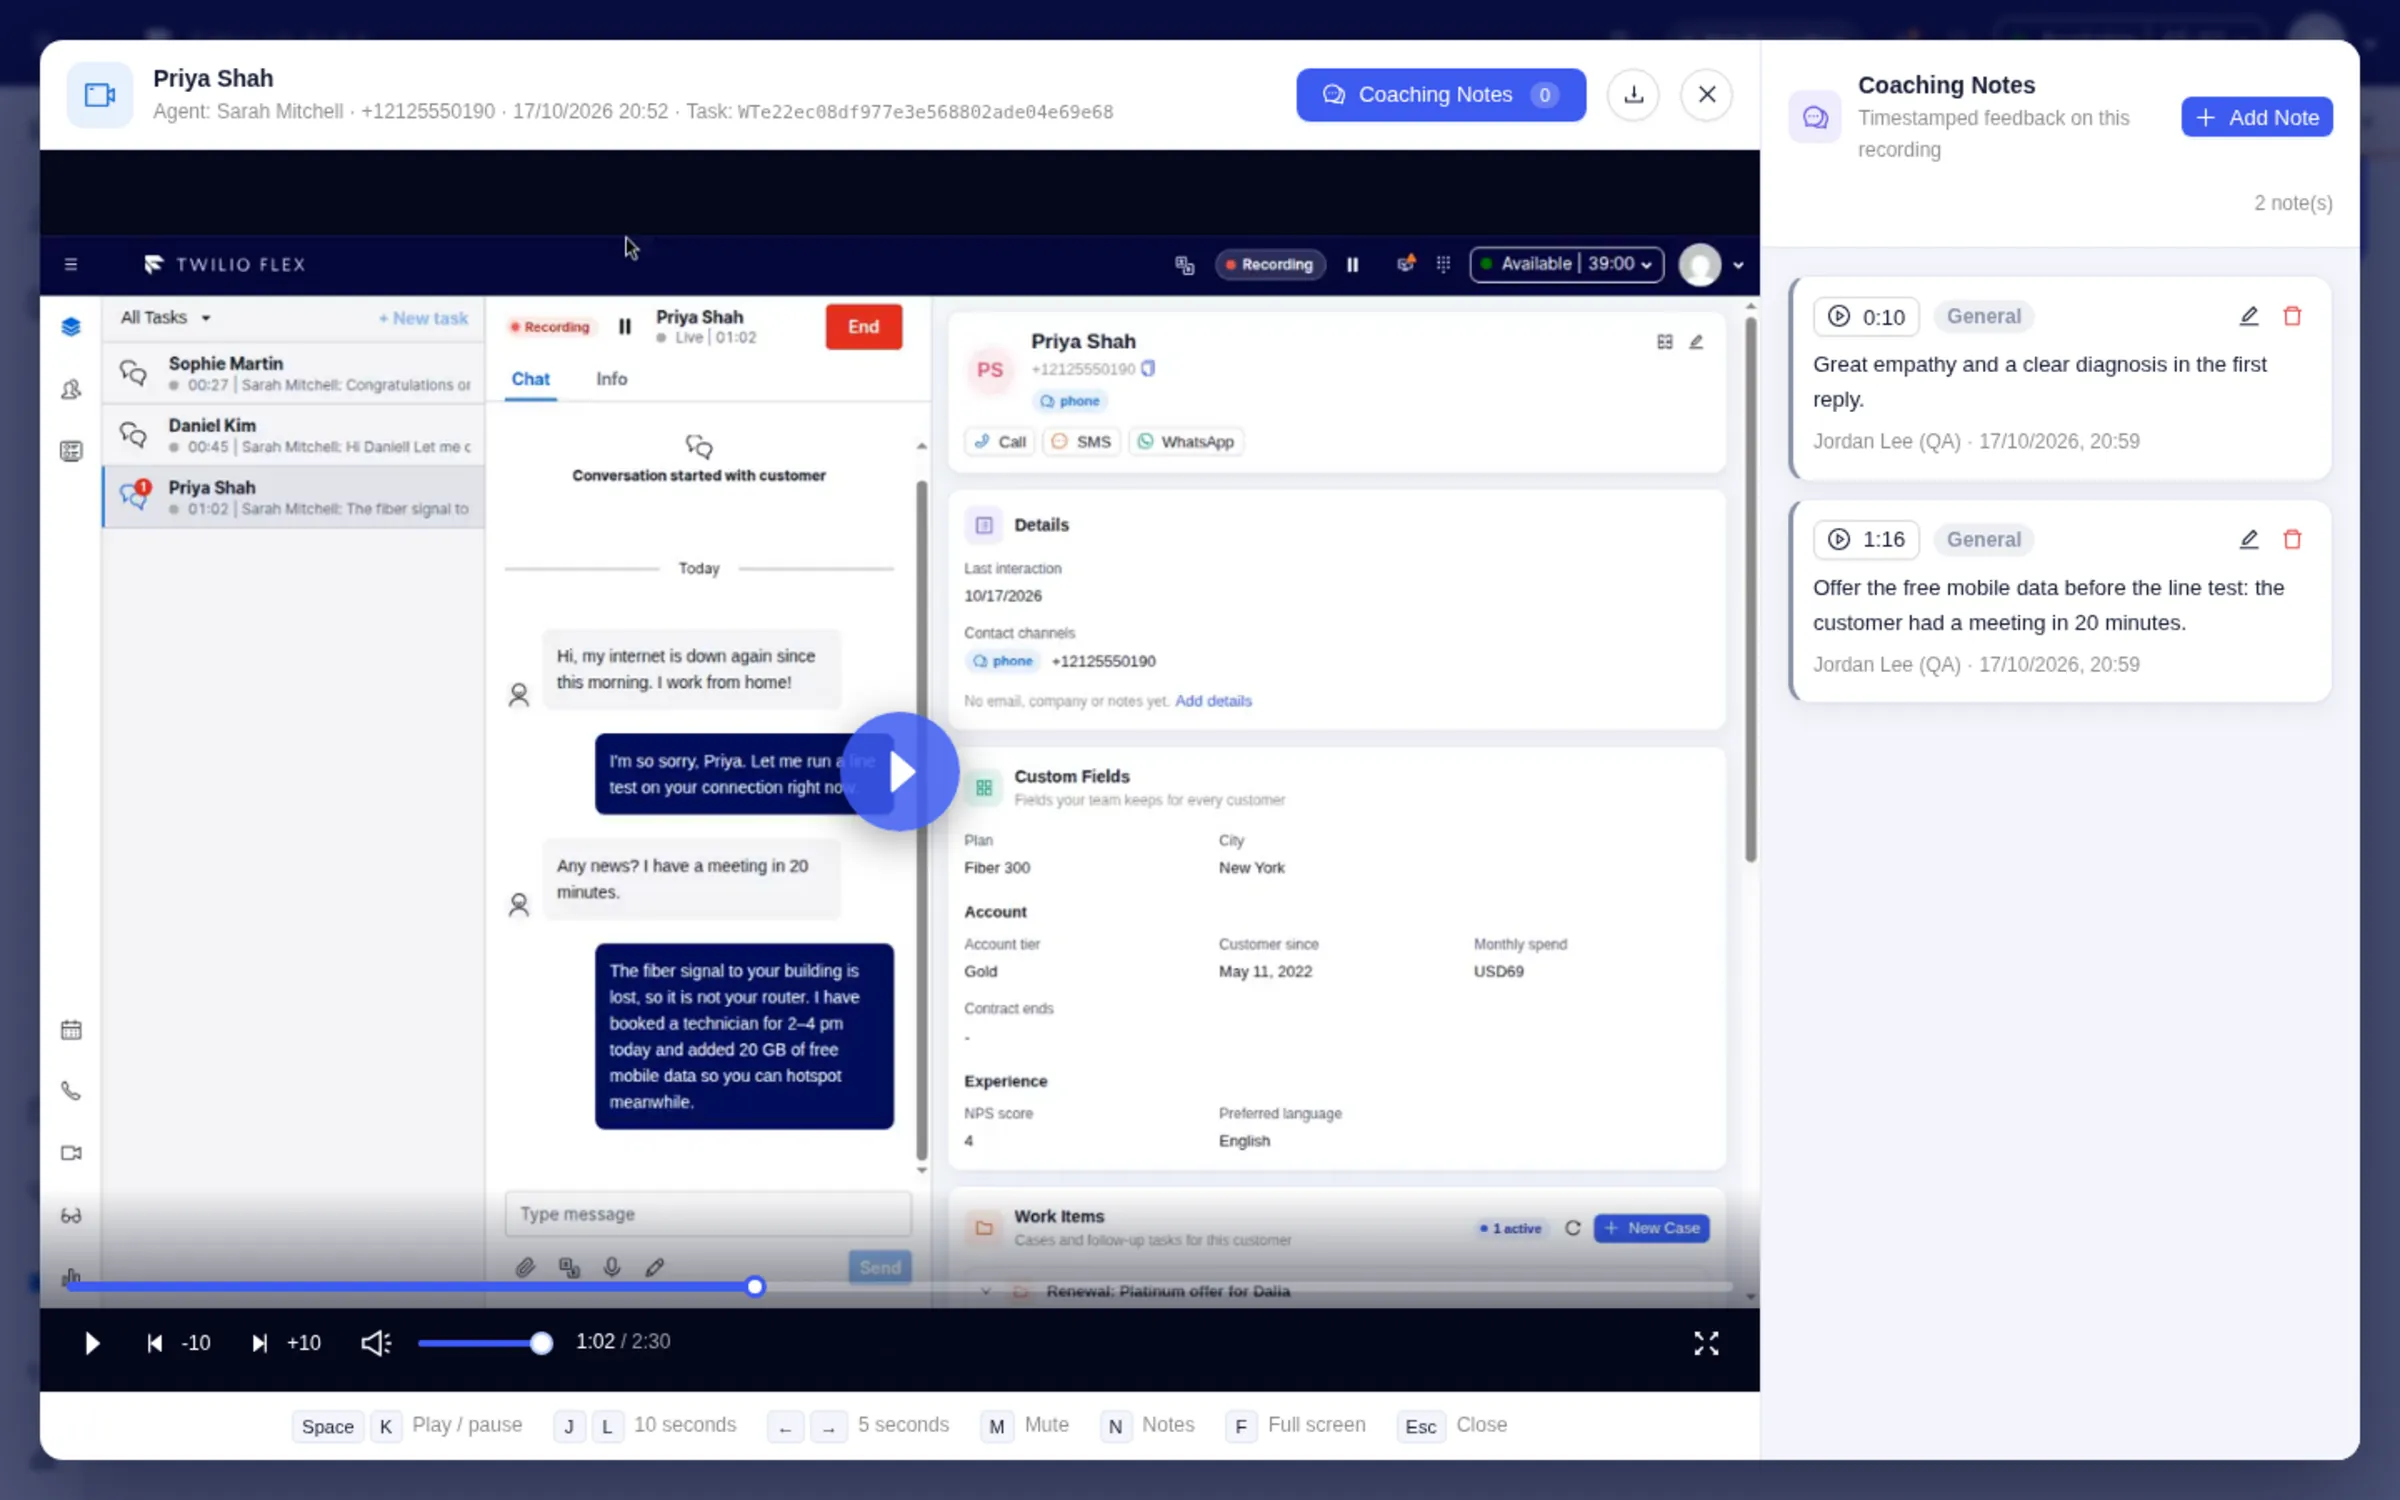Click the WhatsApp channel button
Viewport: 2400px width, 1500px height.
[1186, 441]
